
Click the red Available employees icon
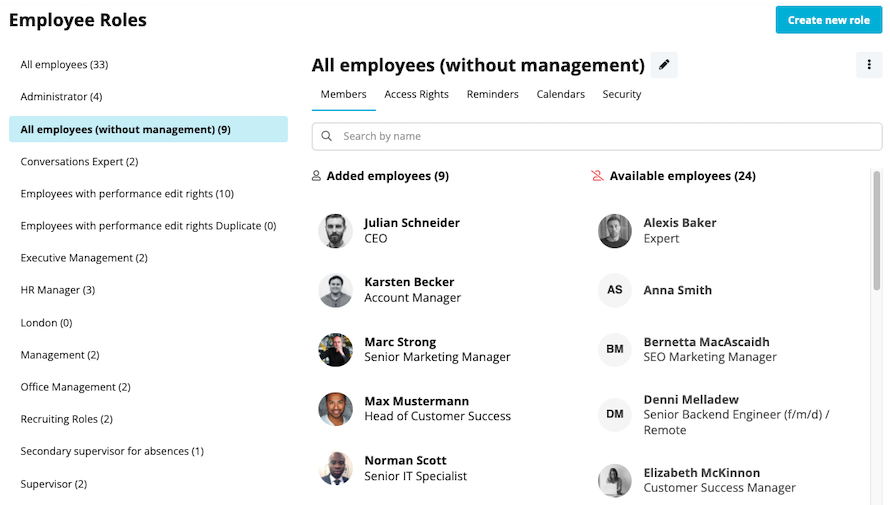click(x=597, y=176)
